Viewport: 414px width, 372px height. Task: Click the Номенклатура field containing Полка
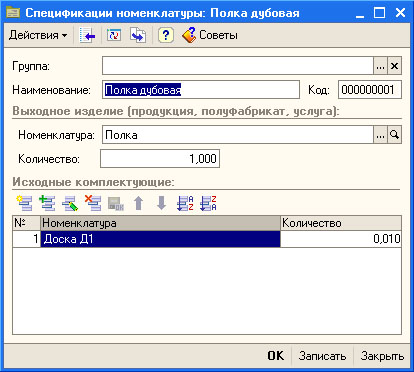(x=238, y=135)
